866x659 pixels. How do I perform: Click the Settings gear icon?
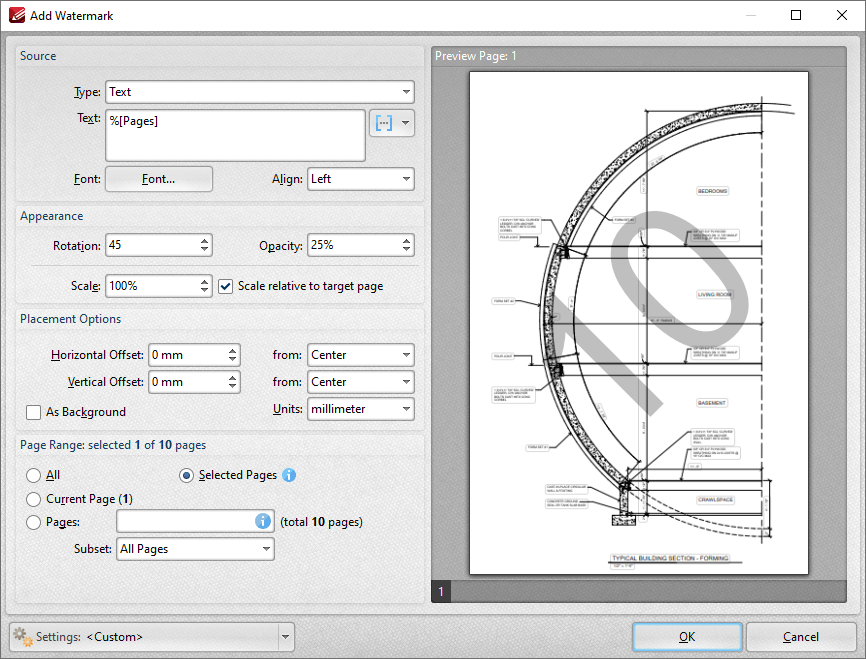[23, 637]
